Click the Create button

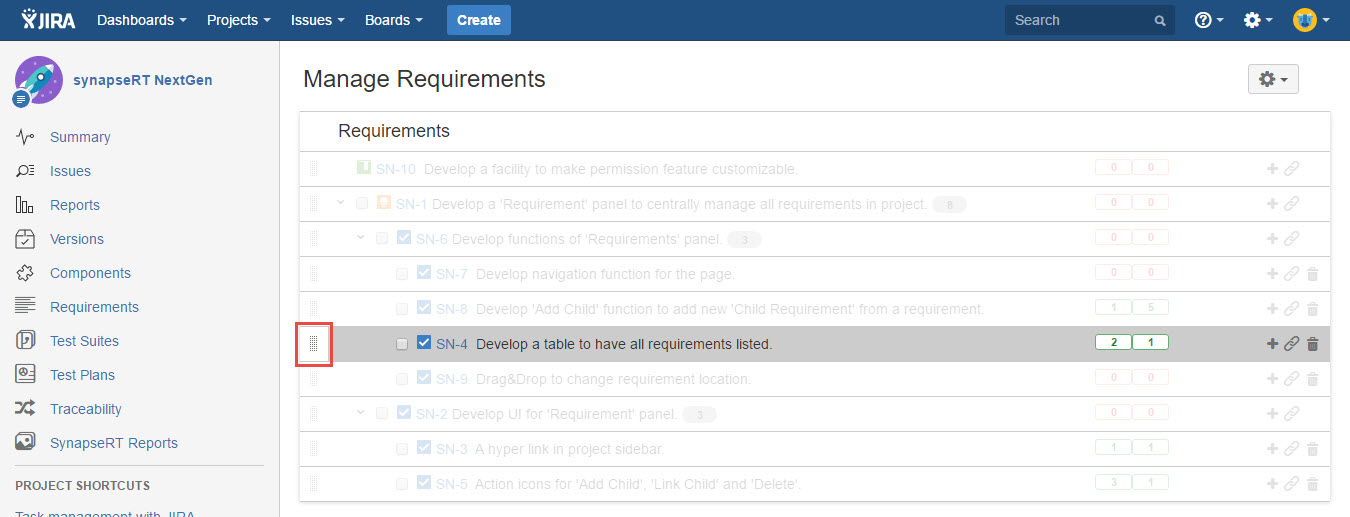point(479,20)
